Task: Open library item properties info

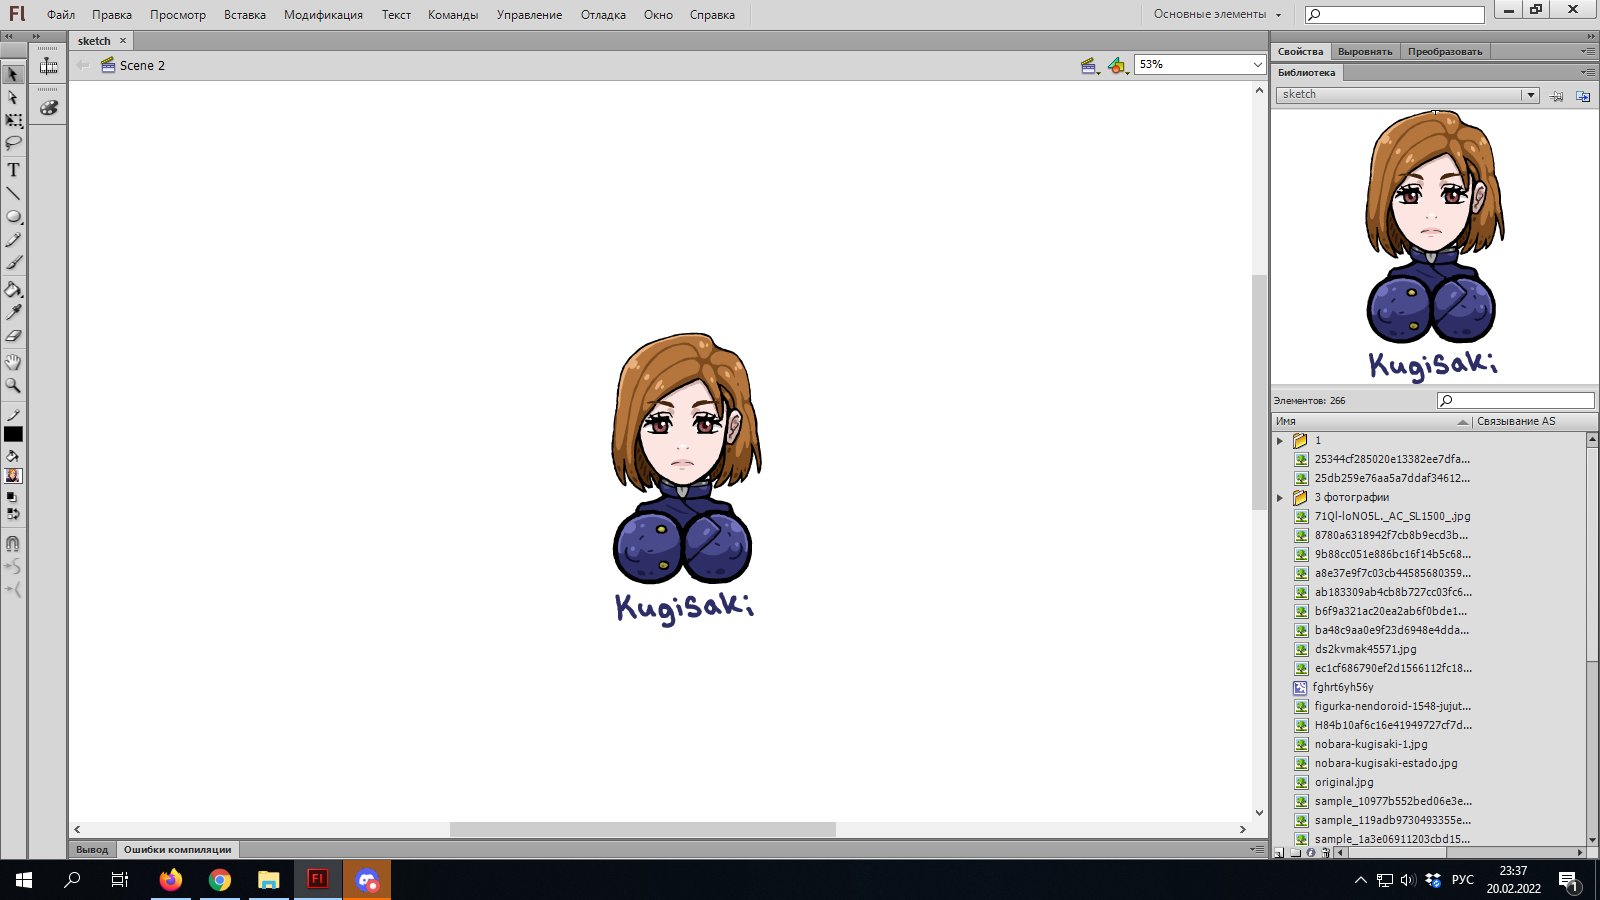Action: point(1311,853)
